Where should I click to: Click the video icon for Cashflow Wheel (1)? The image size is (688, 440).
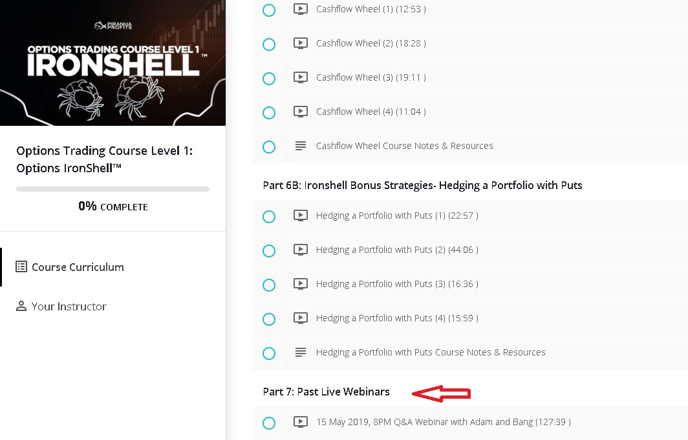(x=301, y=9)
